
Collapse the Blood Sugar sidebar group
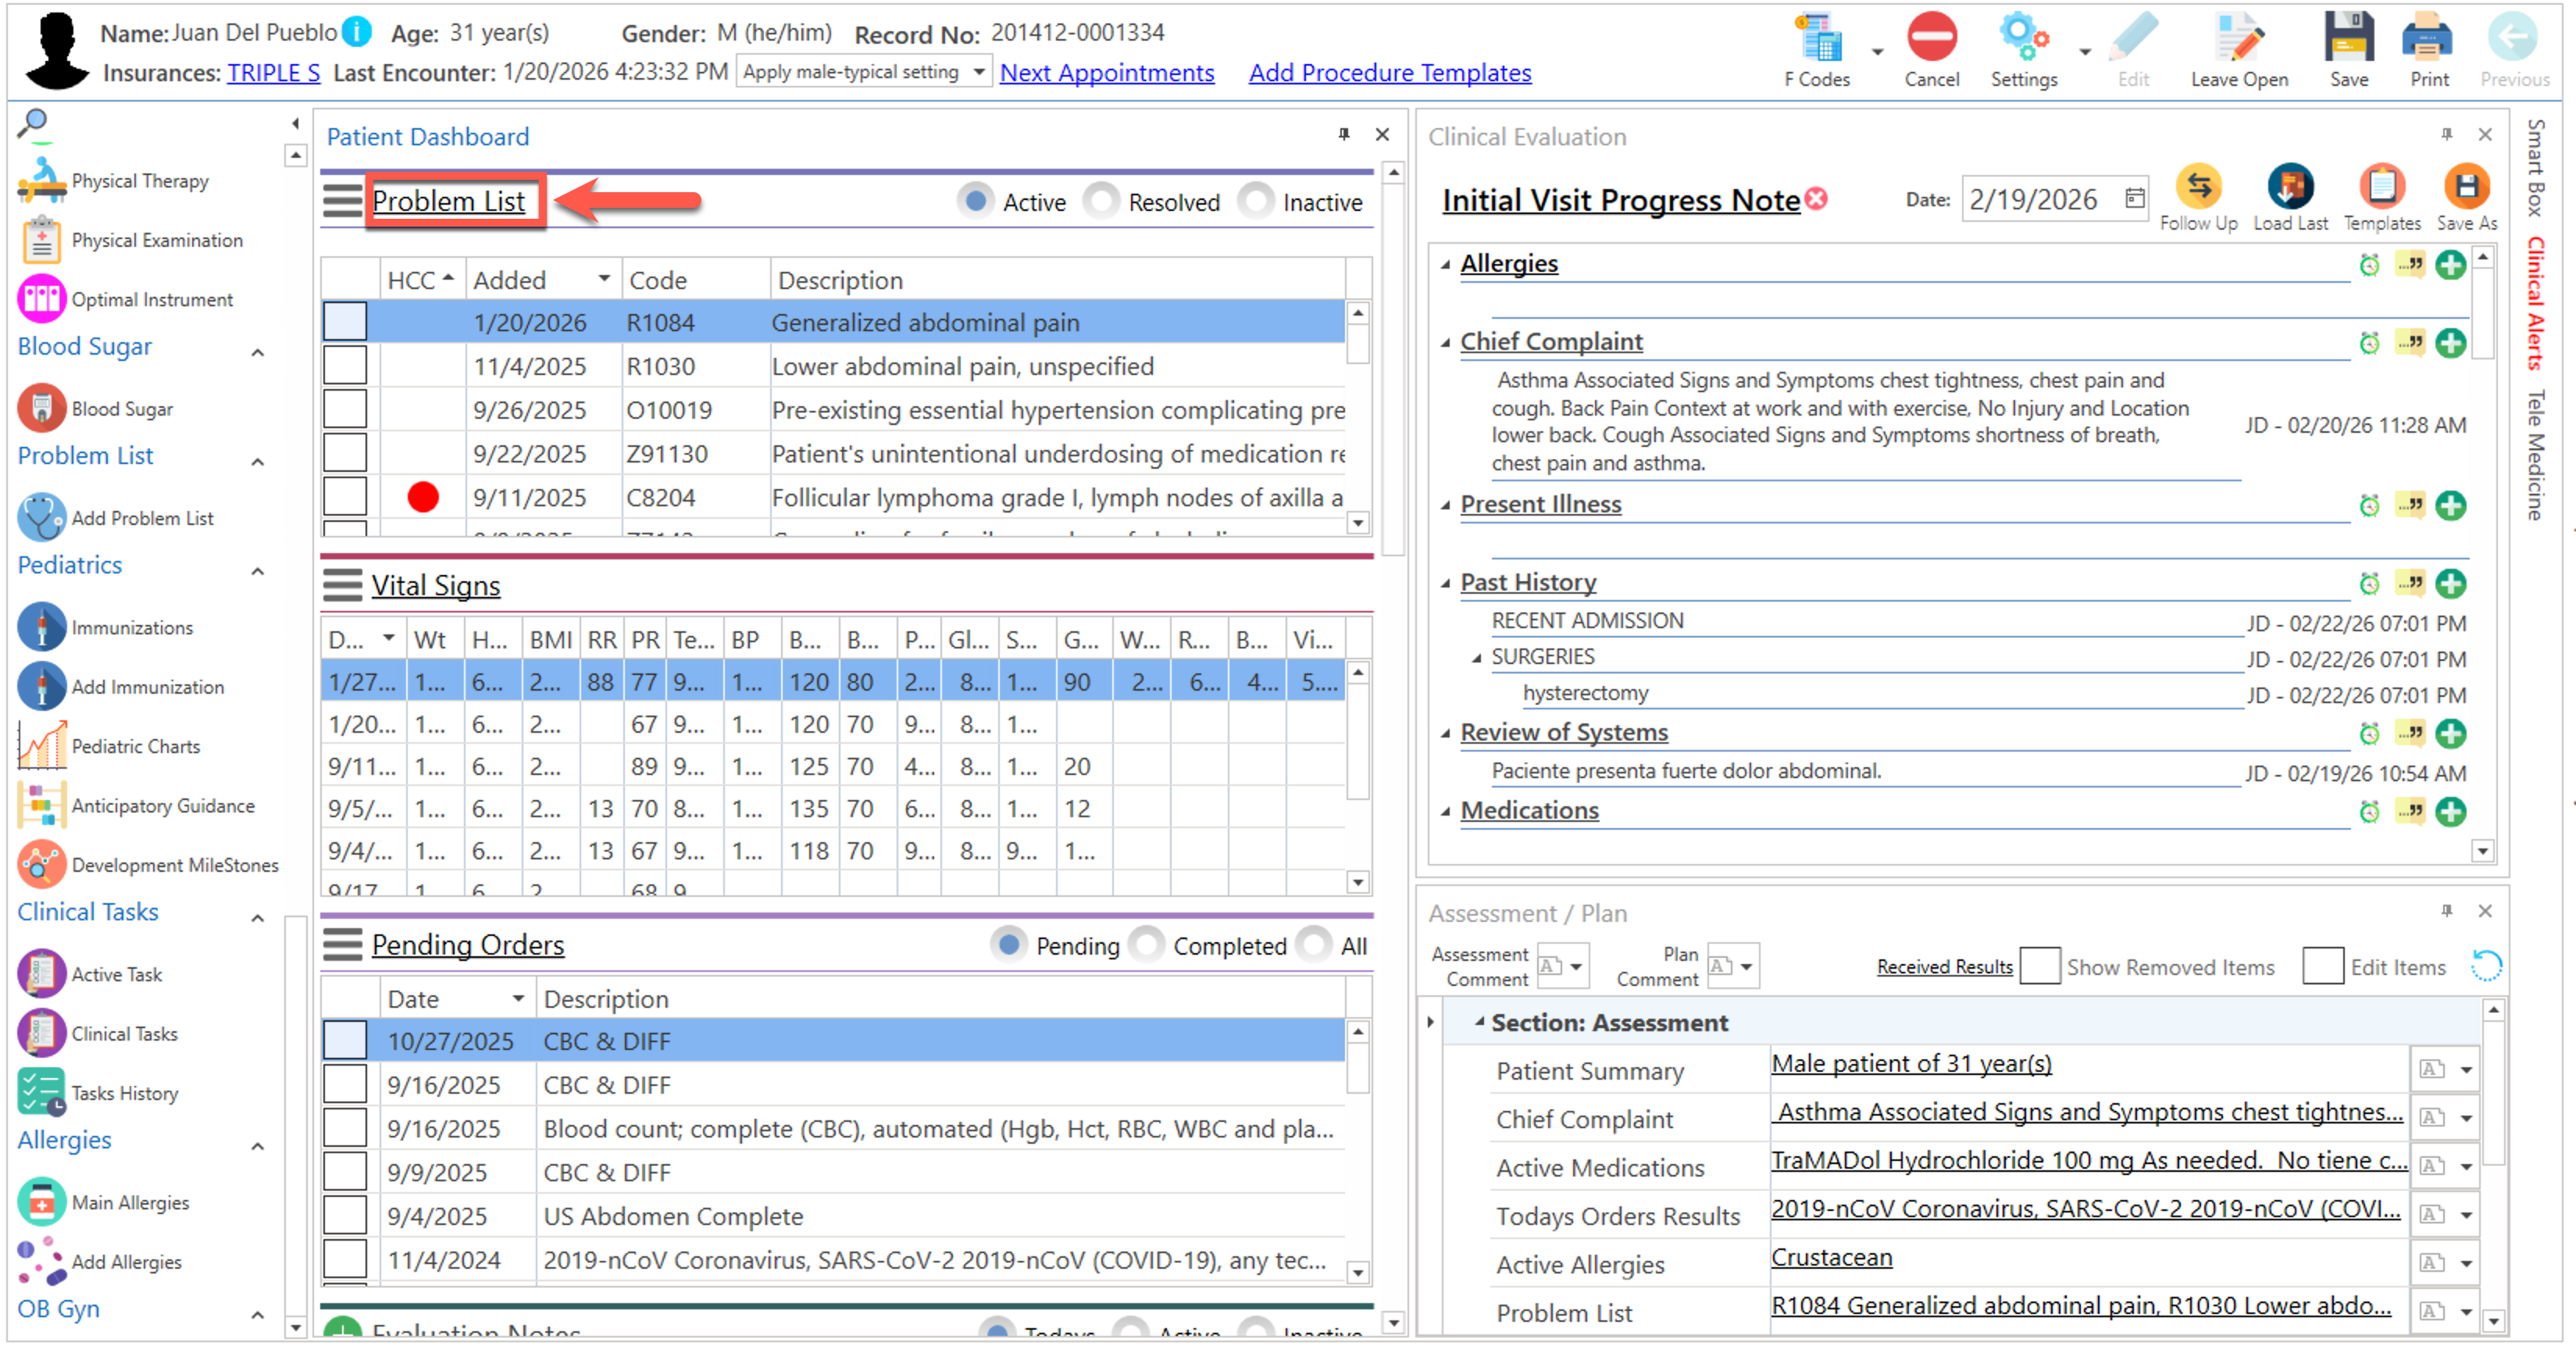click(x=257, y=352)
